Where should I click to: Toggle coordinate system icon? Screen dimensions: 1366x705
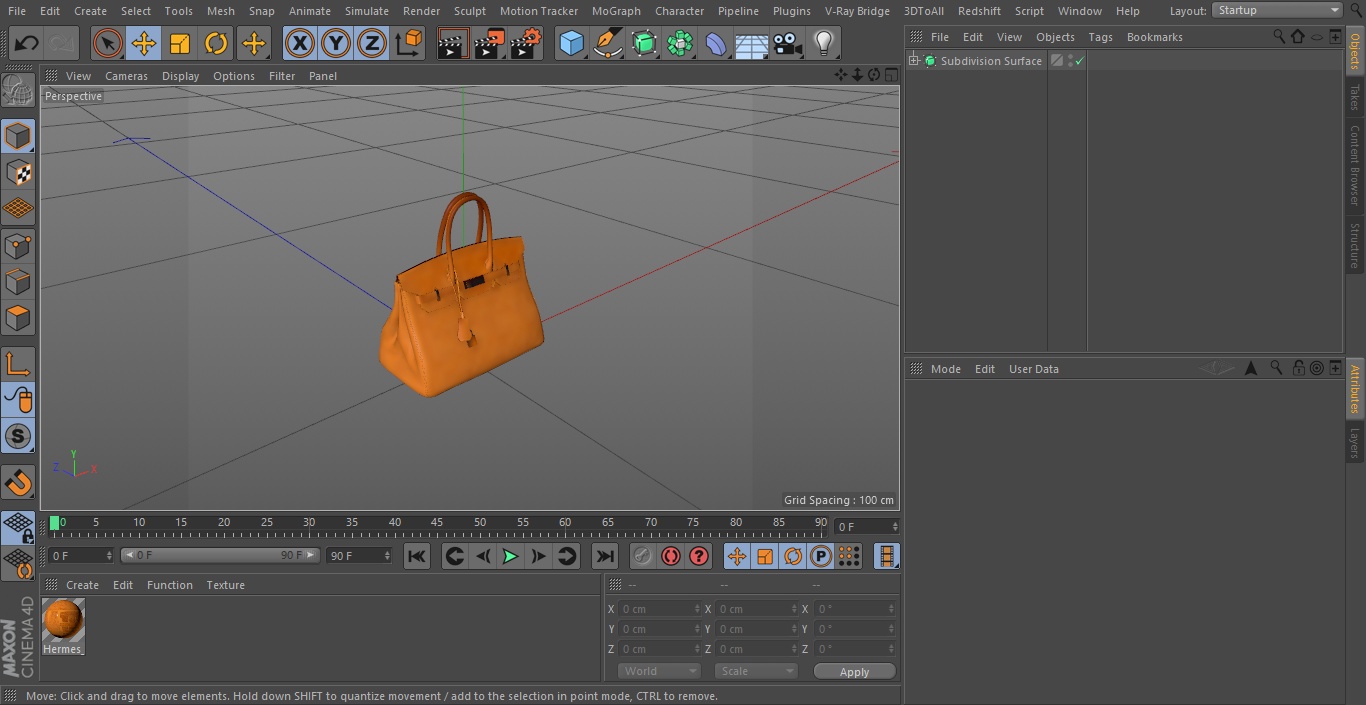pos(409,43)
